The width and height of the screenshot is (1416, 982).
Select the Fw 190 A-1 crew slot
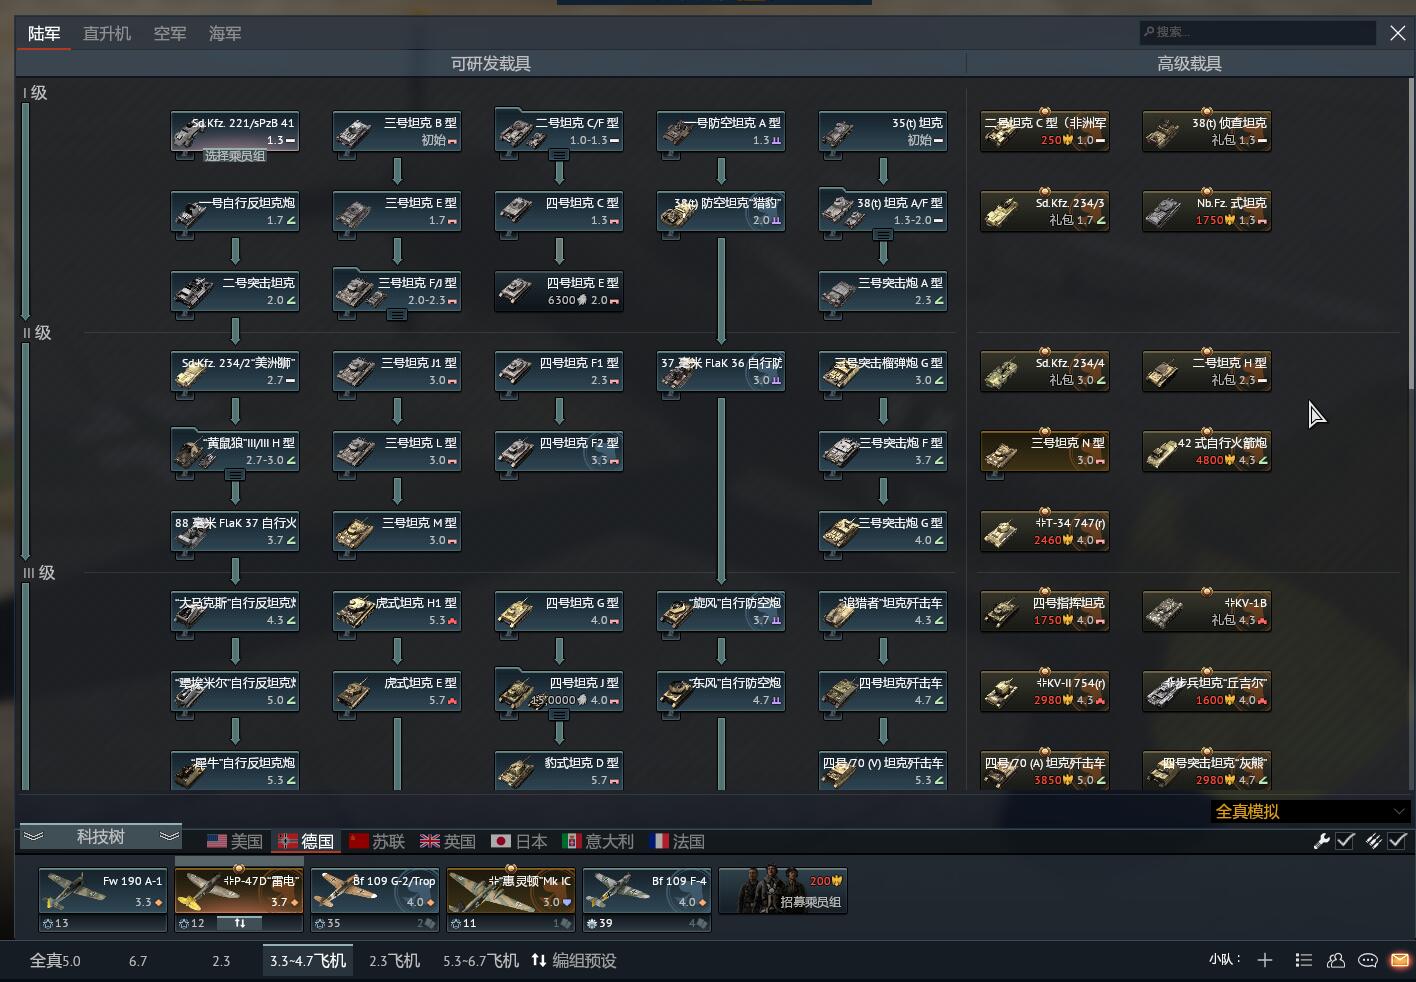point(103,899)
